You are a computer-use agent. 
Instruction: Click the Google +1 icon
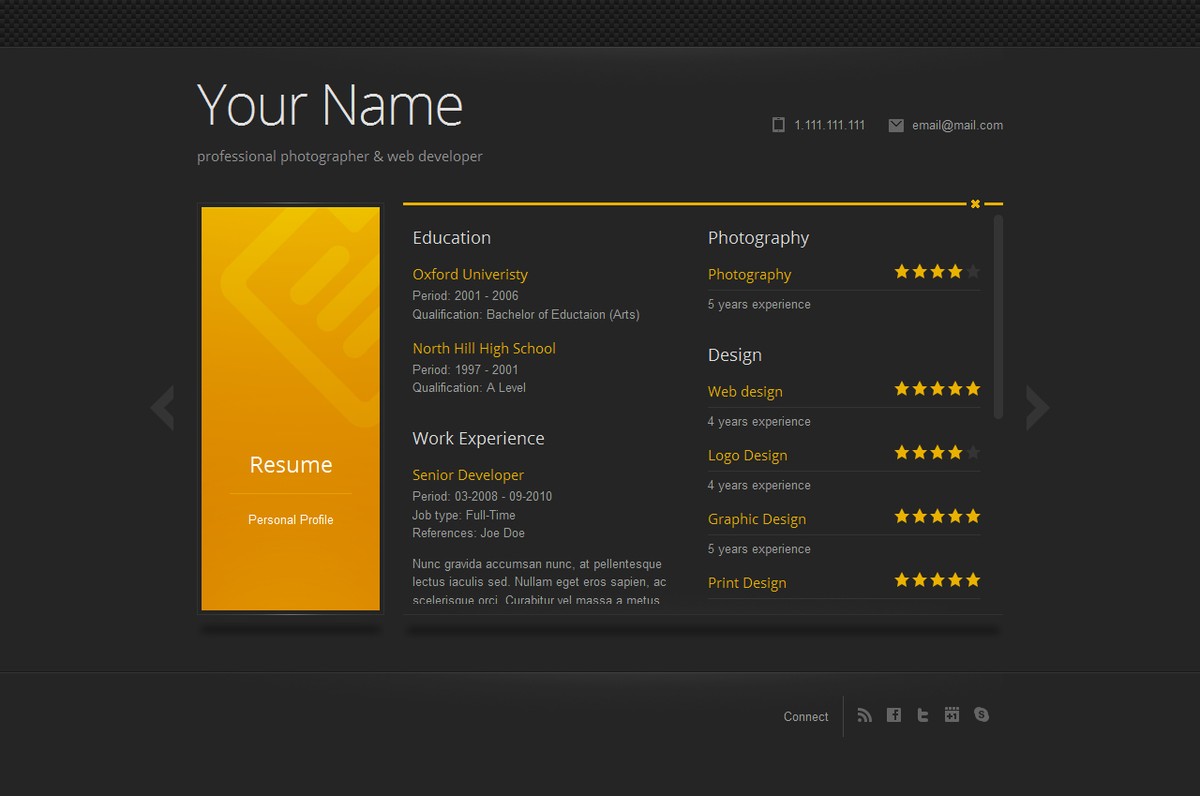point(952,715)
